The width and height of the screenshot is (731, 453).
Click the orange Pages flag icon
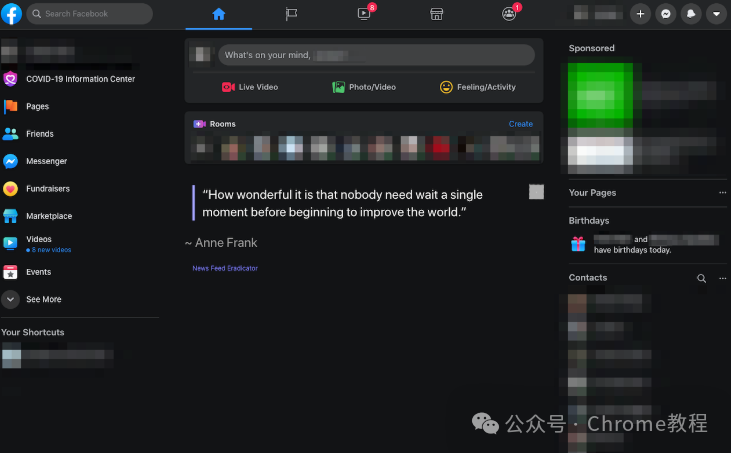click(10, 106)
